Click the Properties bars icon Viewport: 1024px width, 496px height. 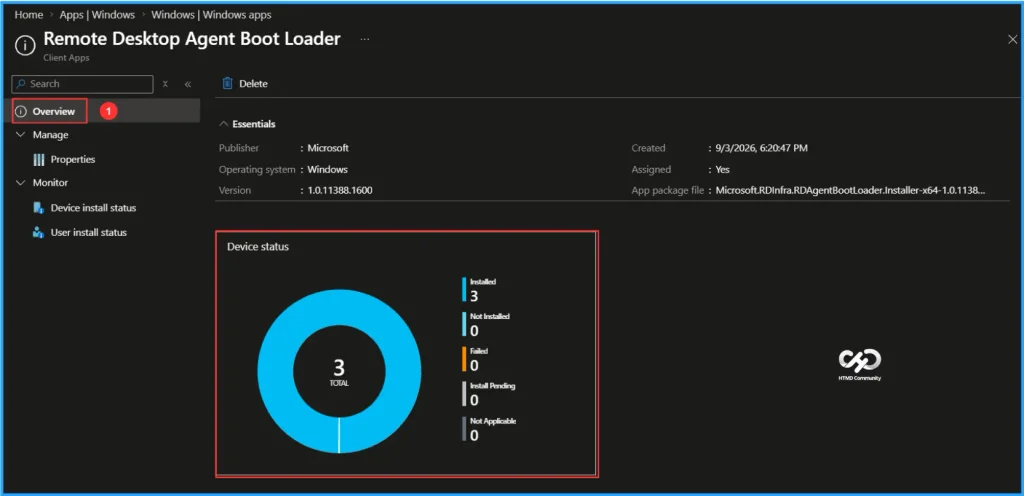(x=39, y=159)
